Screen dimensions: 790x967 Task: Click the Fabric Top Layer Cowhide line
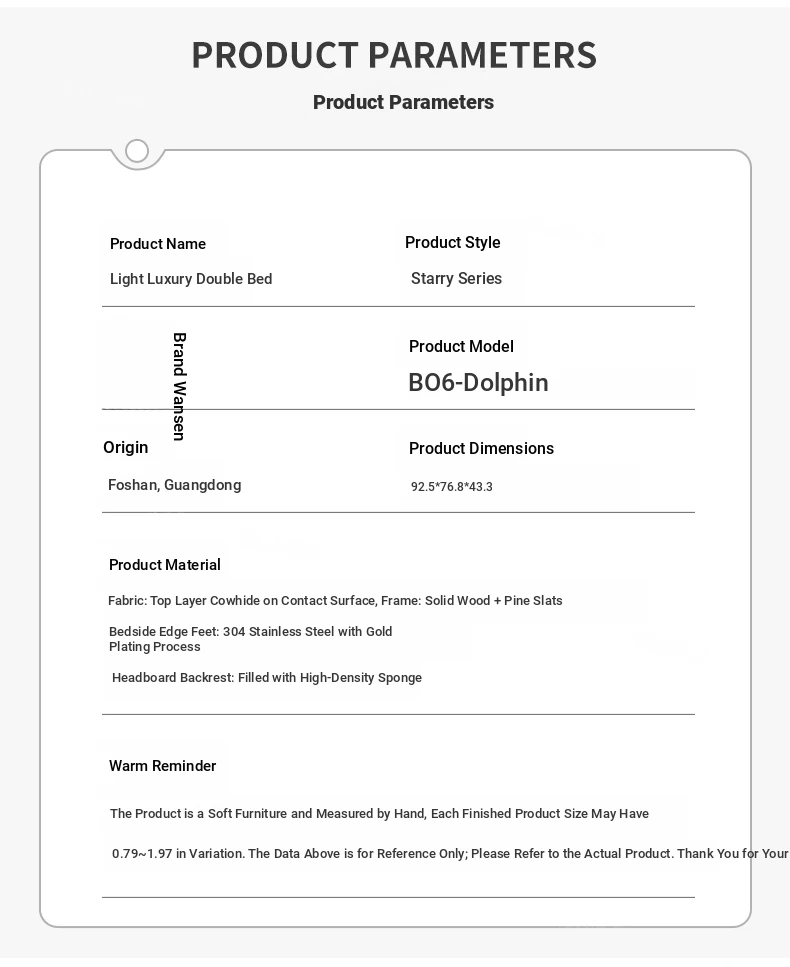pyautogui.click(x=335, y=601)
